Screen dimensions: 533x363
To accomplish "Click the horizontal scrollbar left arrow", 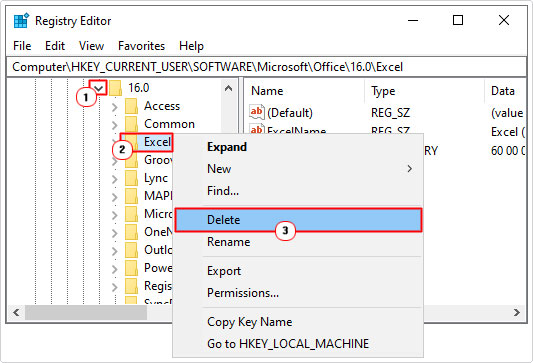I will (x=16, y=312).
